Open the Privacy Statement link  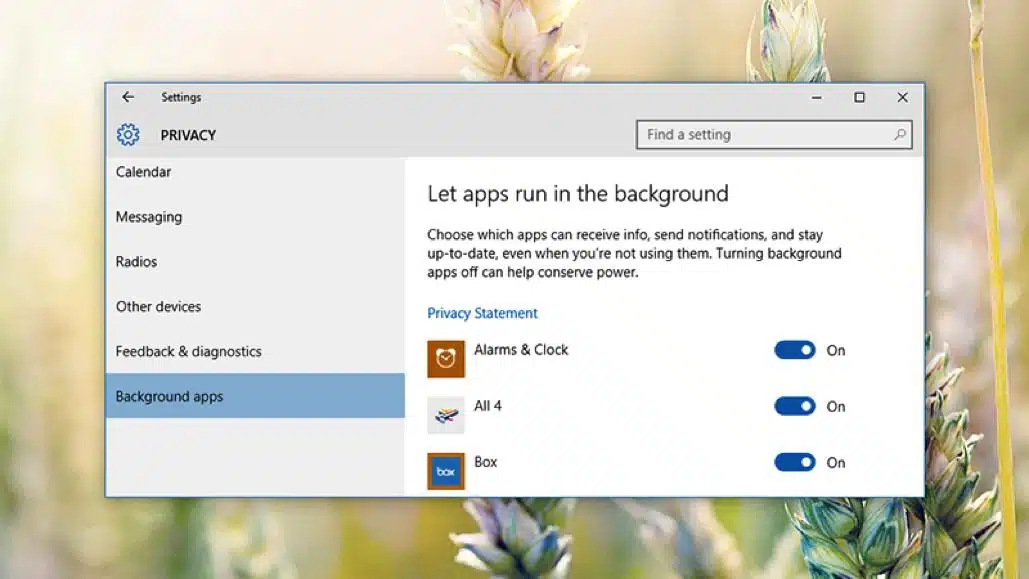(483, 313)
